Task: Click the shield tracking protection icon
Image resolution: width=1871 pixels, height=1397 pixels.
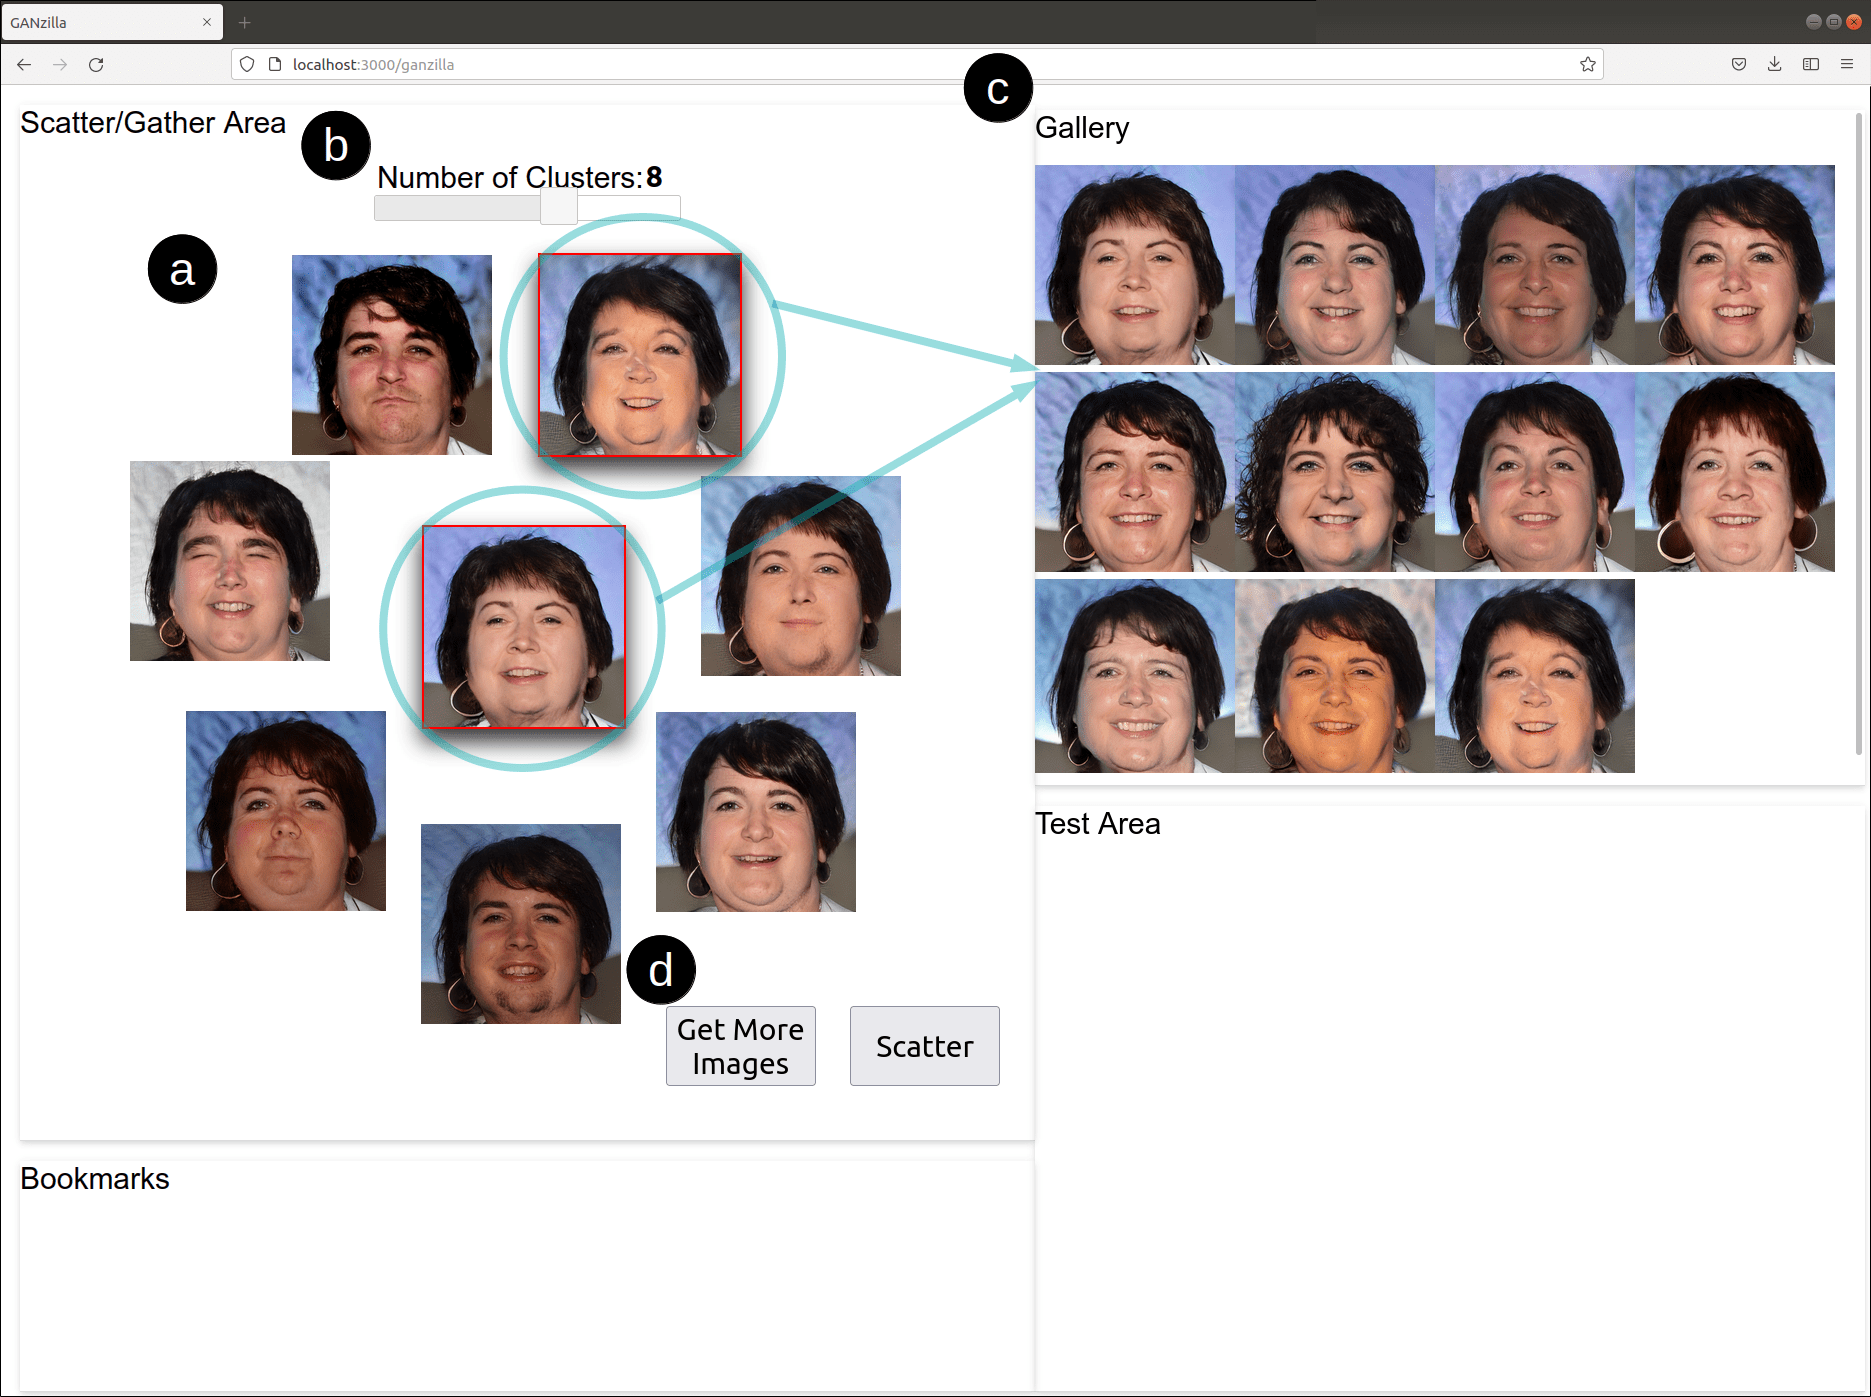Action: [247, 65]
